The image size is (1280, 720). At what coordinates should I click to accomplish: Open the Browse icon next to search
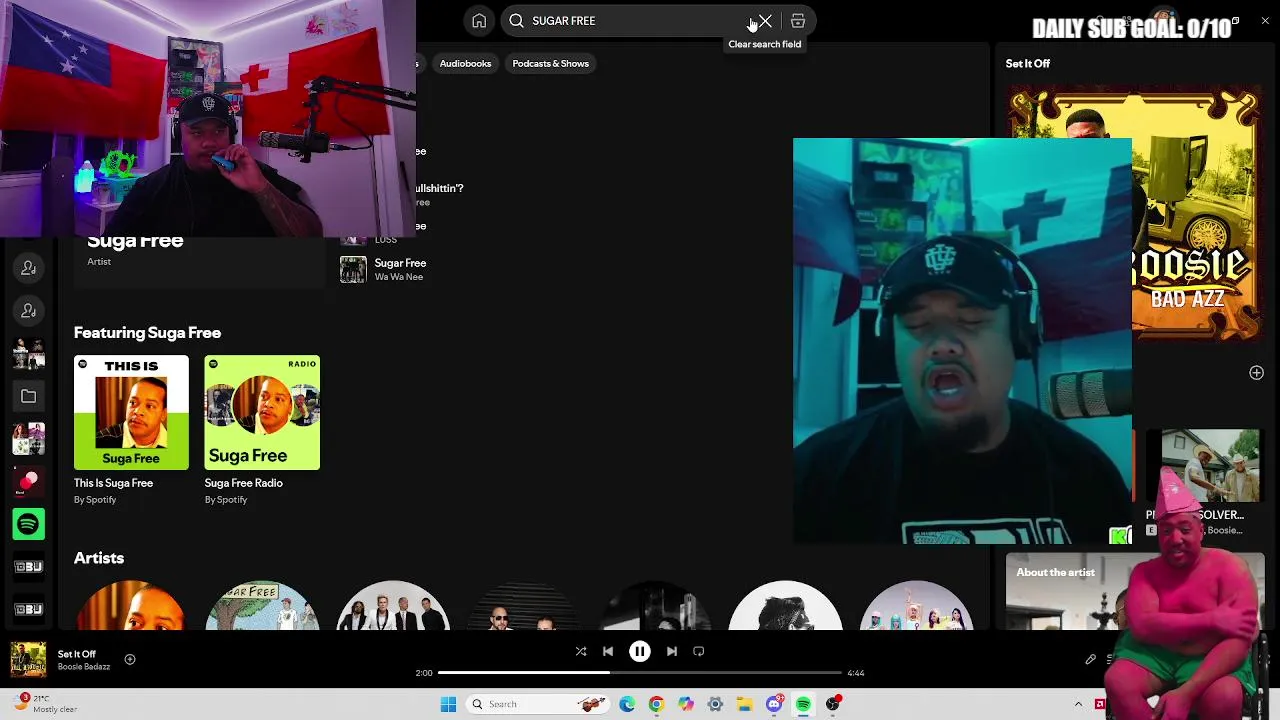[x=798, y=21]
